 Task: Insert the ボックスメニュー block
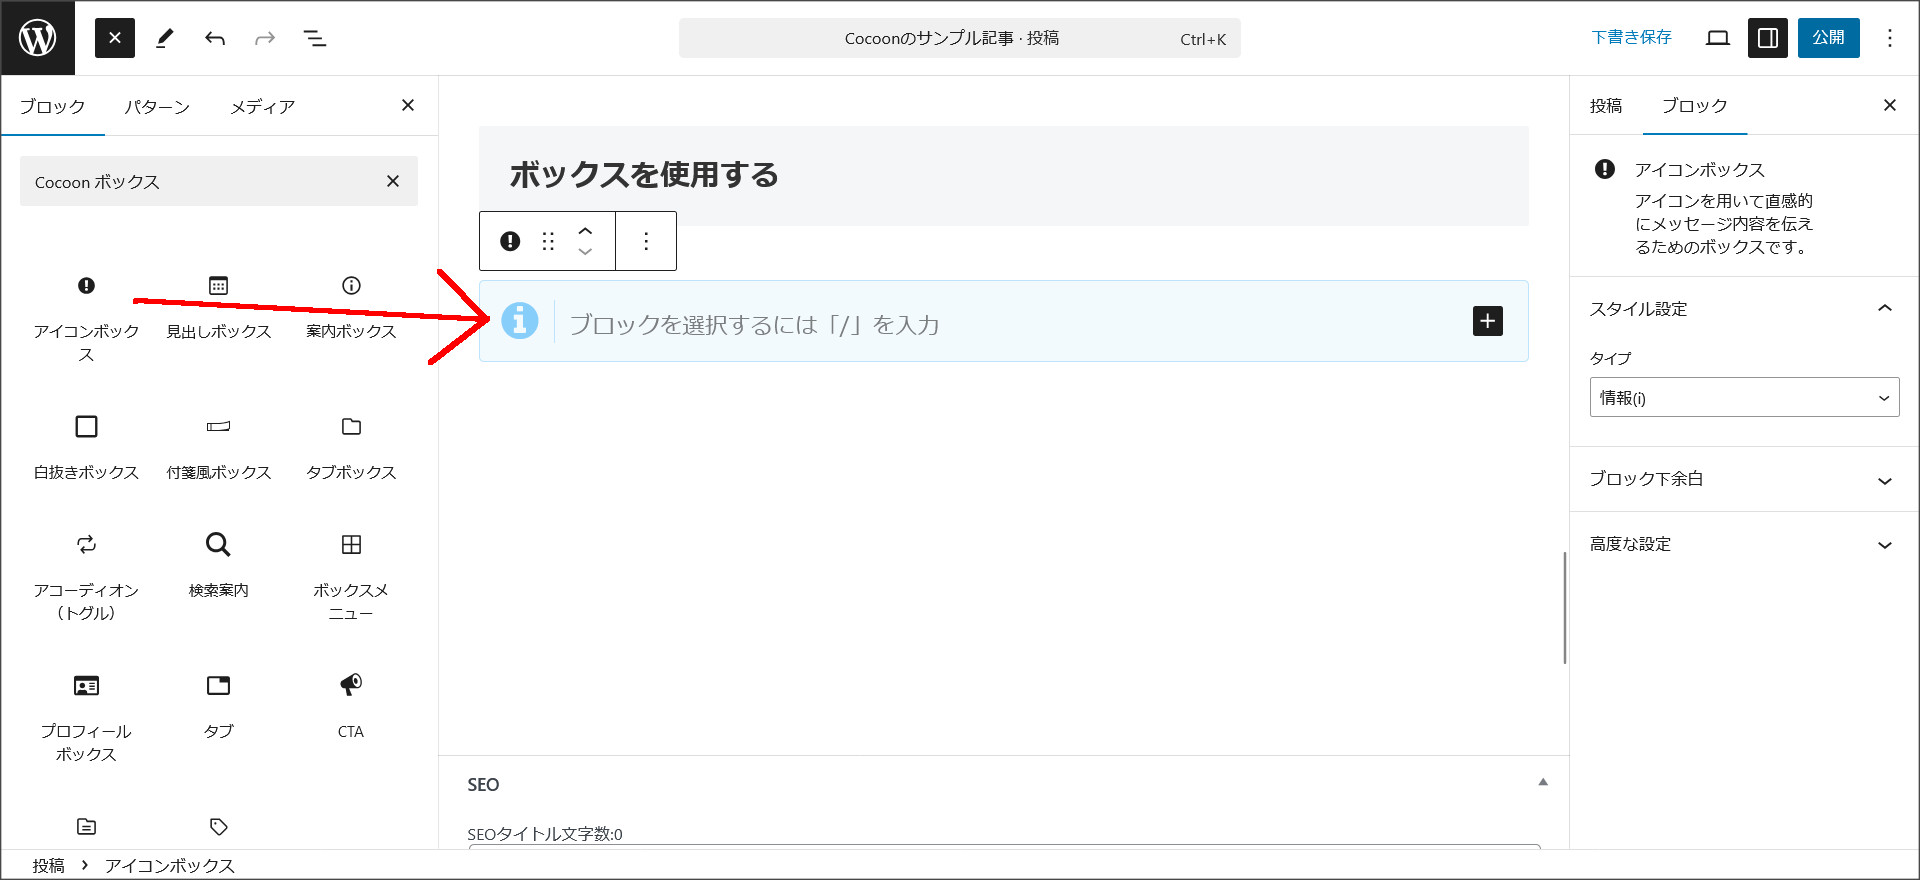351,576
